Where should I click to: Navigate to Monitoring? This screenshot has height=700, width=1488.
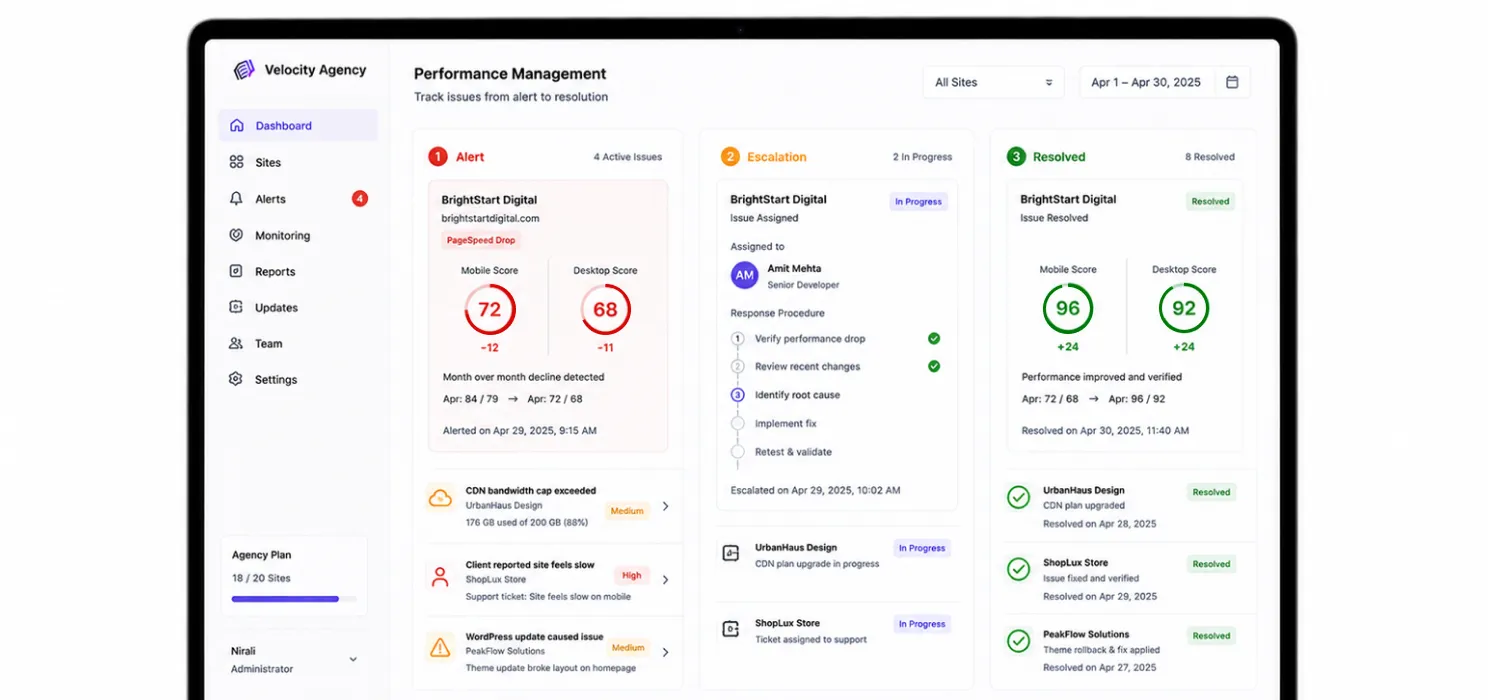point(298,235)
